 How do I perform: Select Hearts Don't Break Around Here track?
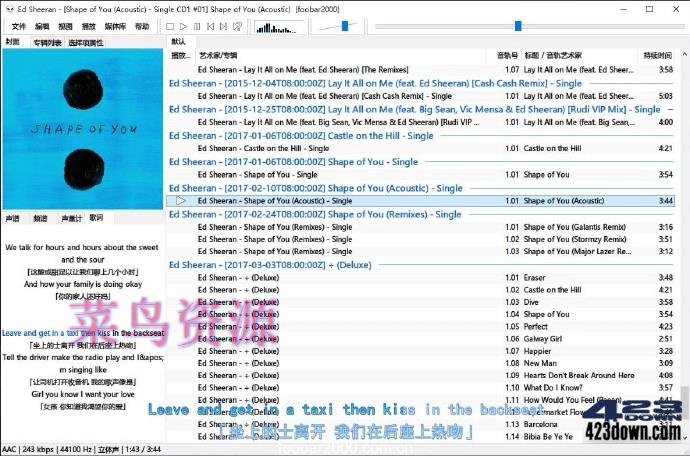pos(422,375)
